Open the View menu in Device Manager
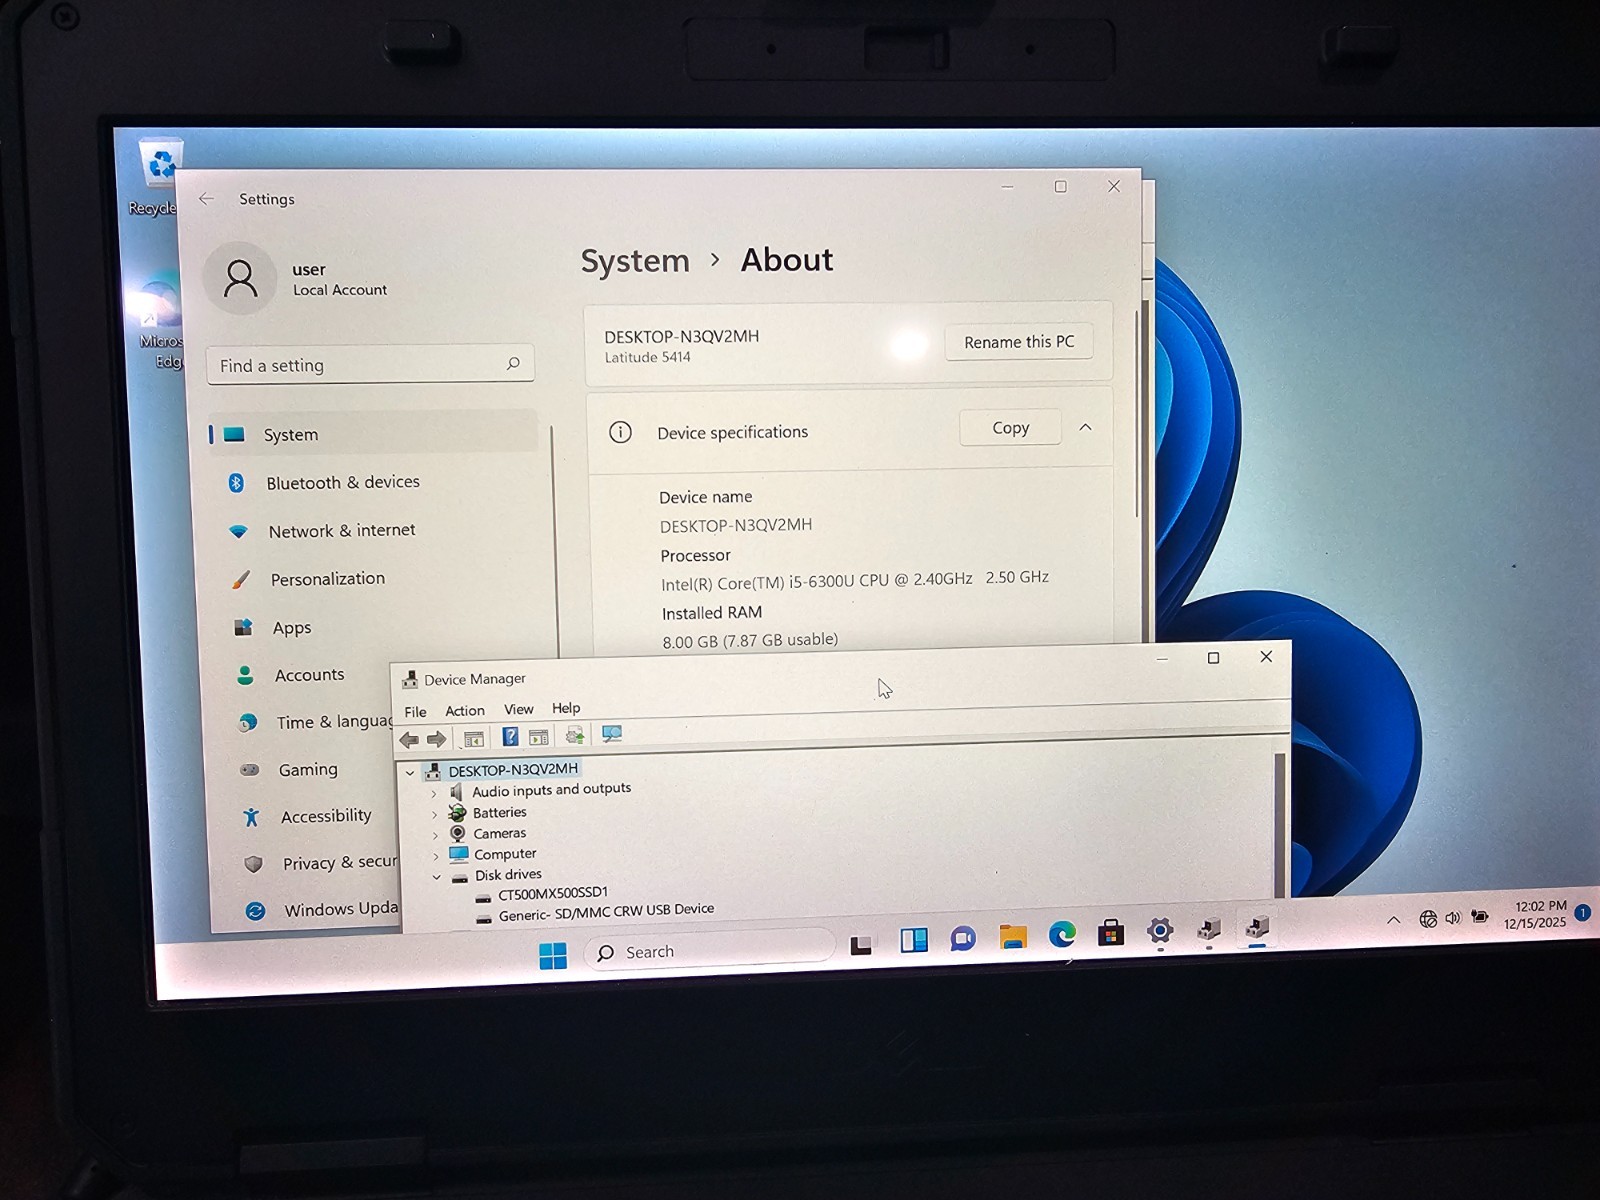The image size is (1600, 1200). tap(518, 709)
